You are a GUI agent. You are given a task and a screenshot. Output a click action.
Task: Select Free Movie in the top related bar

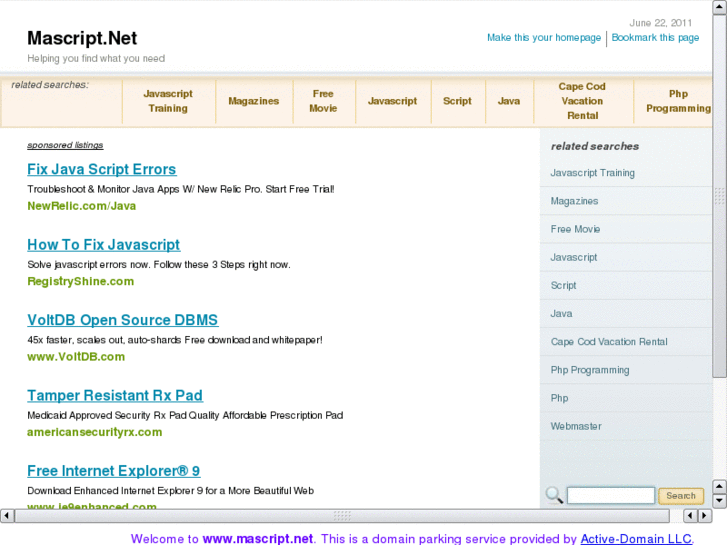323,101
